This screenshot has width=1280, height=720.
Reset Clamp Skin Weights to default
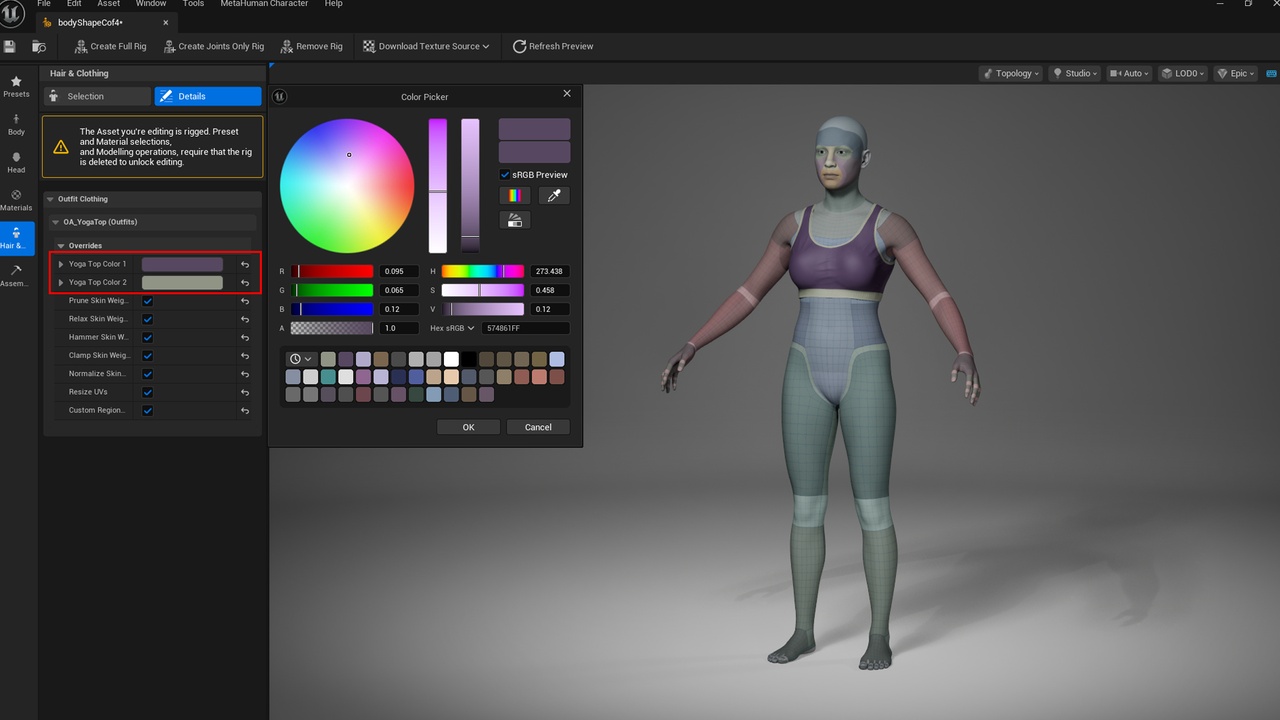(x=245, y=356)
